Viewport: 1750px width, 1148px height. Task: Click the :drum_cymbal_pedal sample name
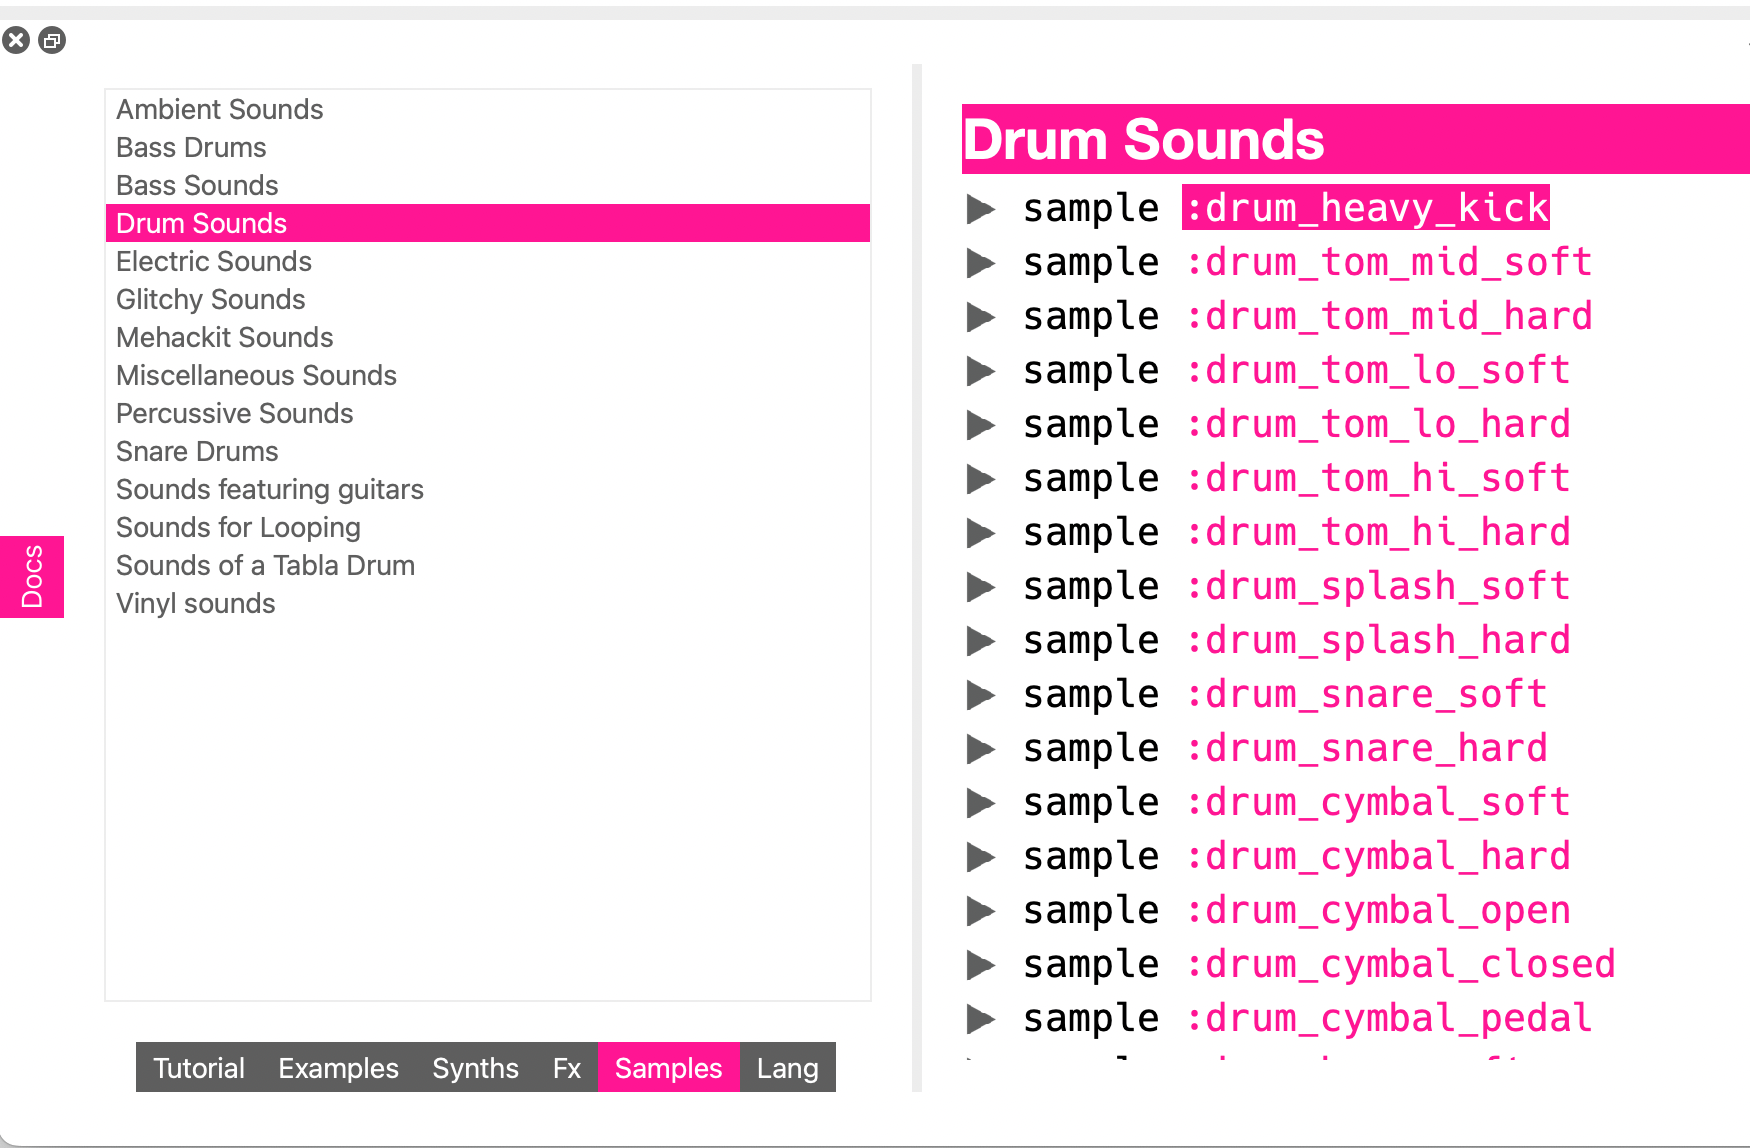1389,1018
